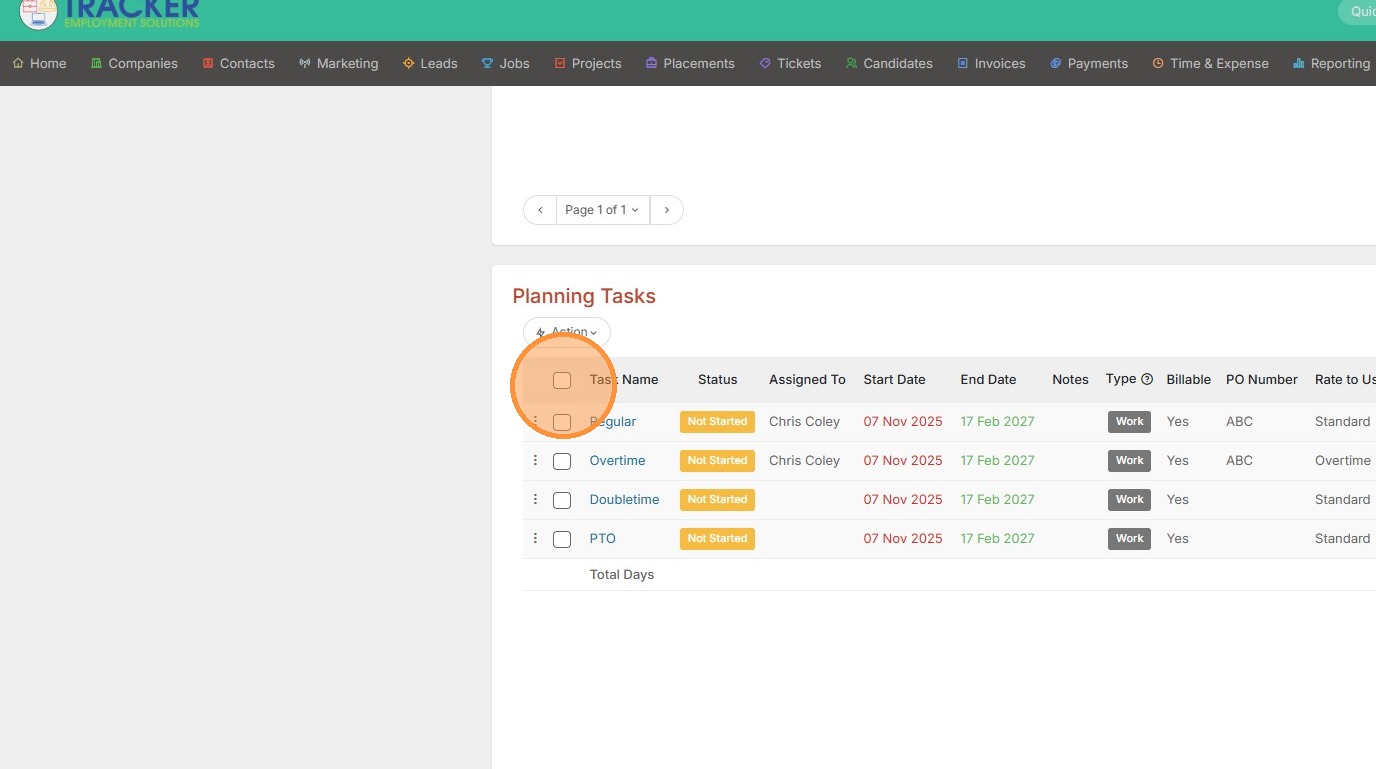The height and width of the screenshot is (769, 1376).
Task: Open the Leads section
Action: tap(430, 63)
